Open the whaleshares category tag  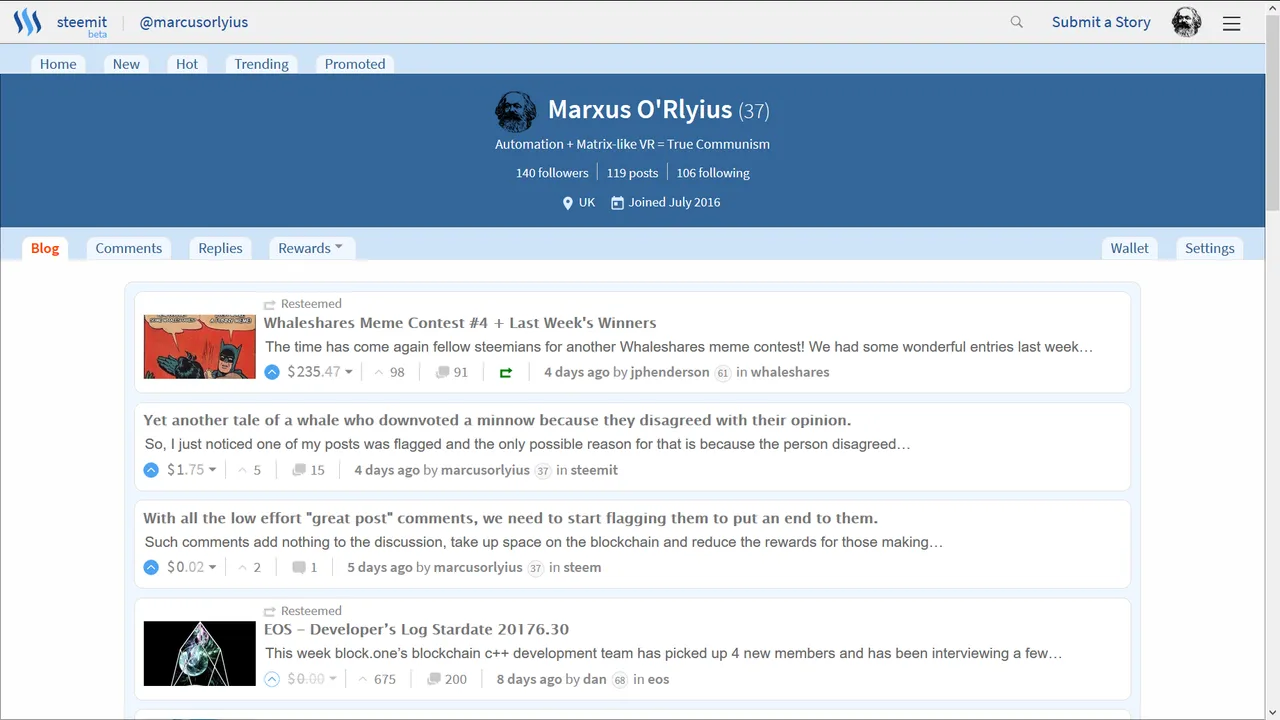[x=790, y=372]
